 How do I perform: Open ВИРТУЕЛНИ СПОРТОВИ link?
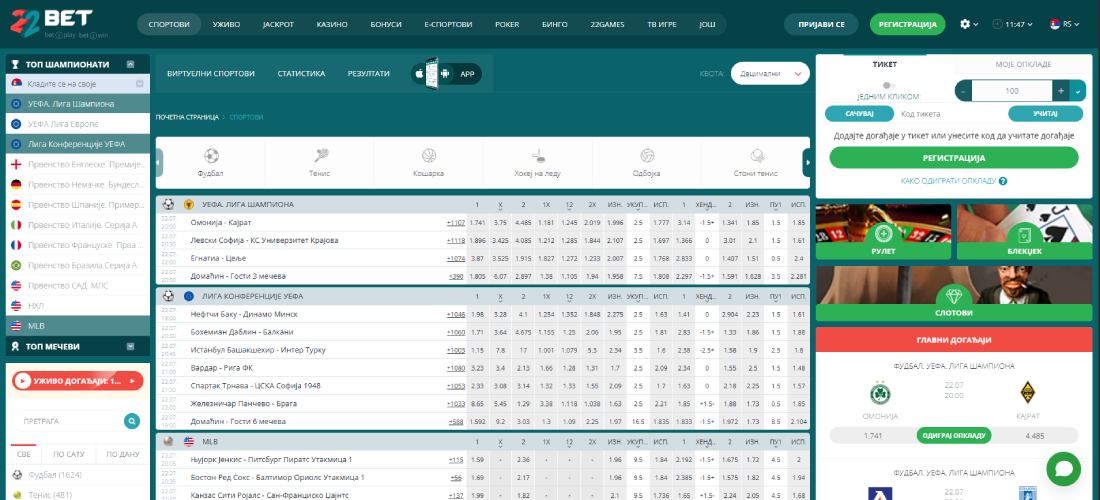210,74
